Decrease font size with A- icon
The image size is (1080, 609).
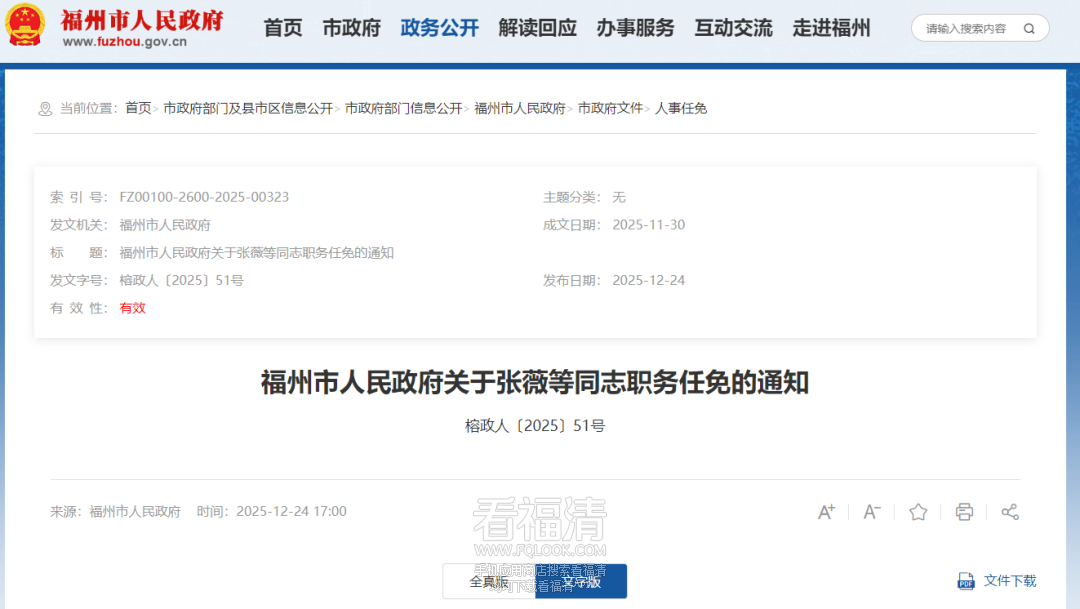pos(872,512)
